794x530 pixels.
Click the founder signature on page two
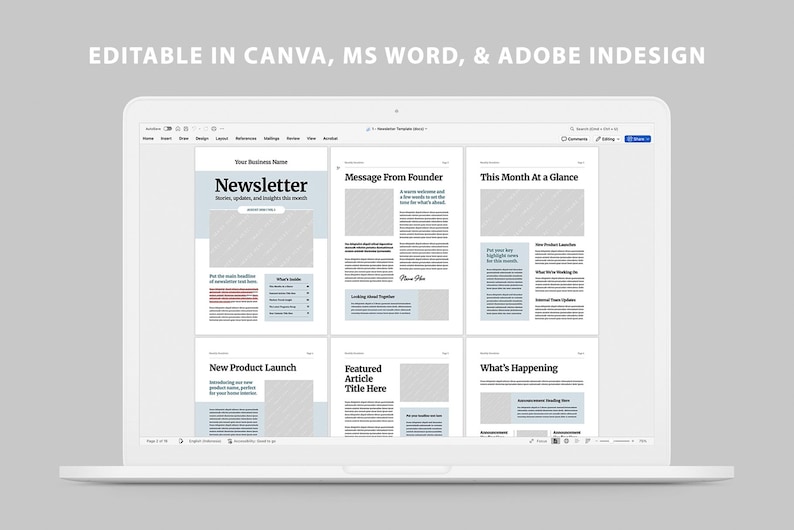point(412,278)
